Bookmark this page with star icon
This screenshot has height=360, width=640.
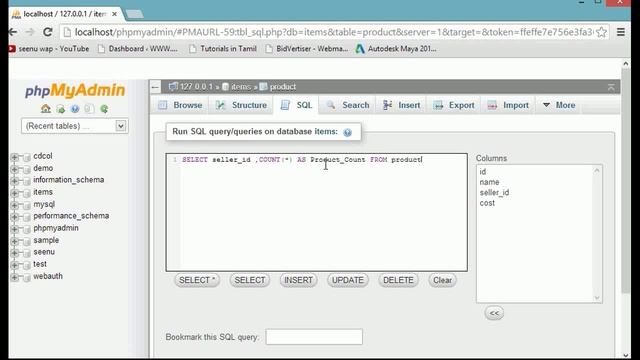point(601,32)
